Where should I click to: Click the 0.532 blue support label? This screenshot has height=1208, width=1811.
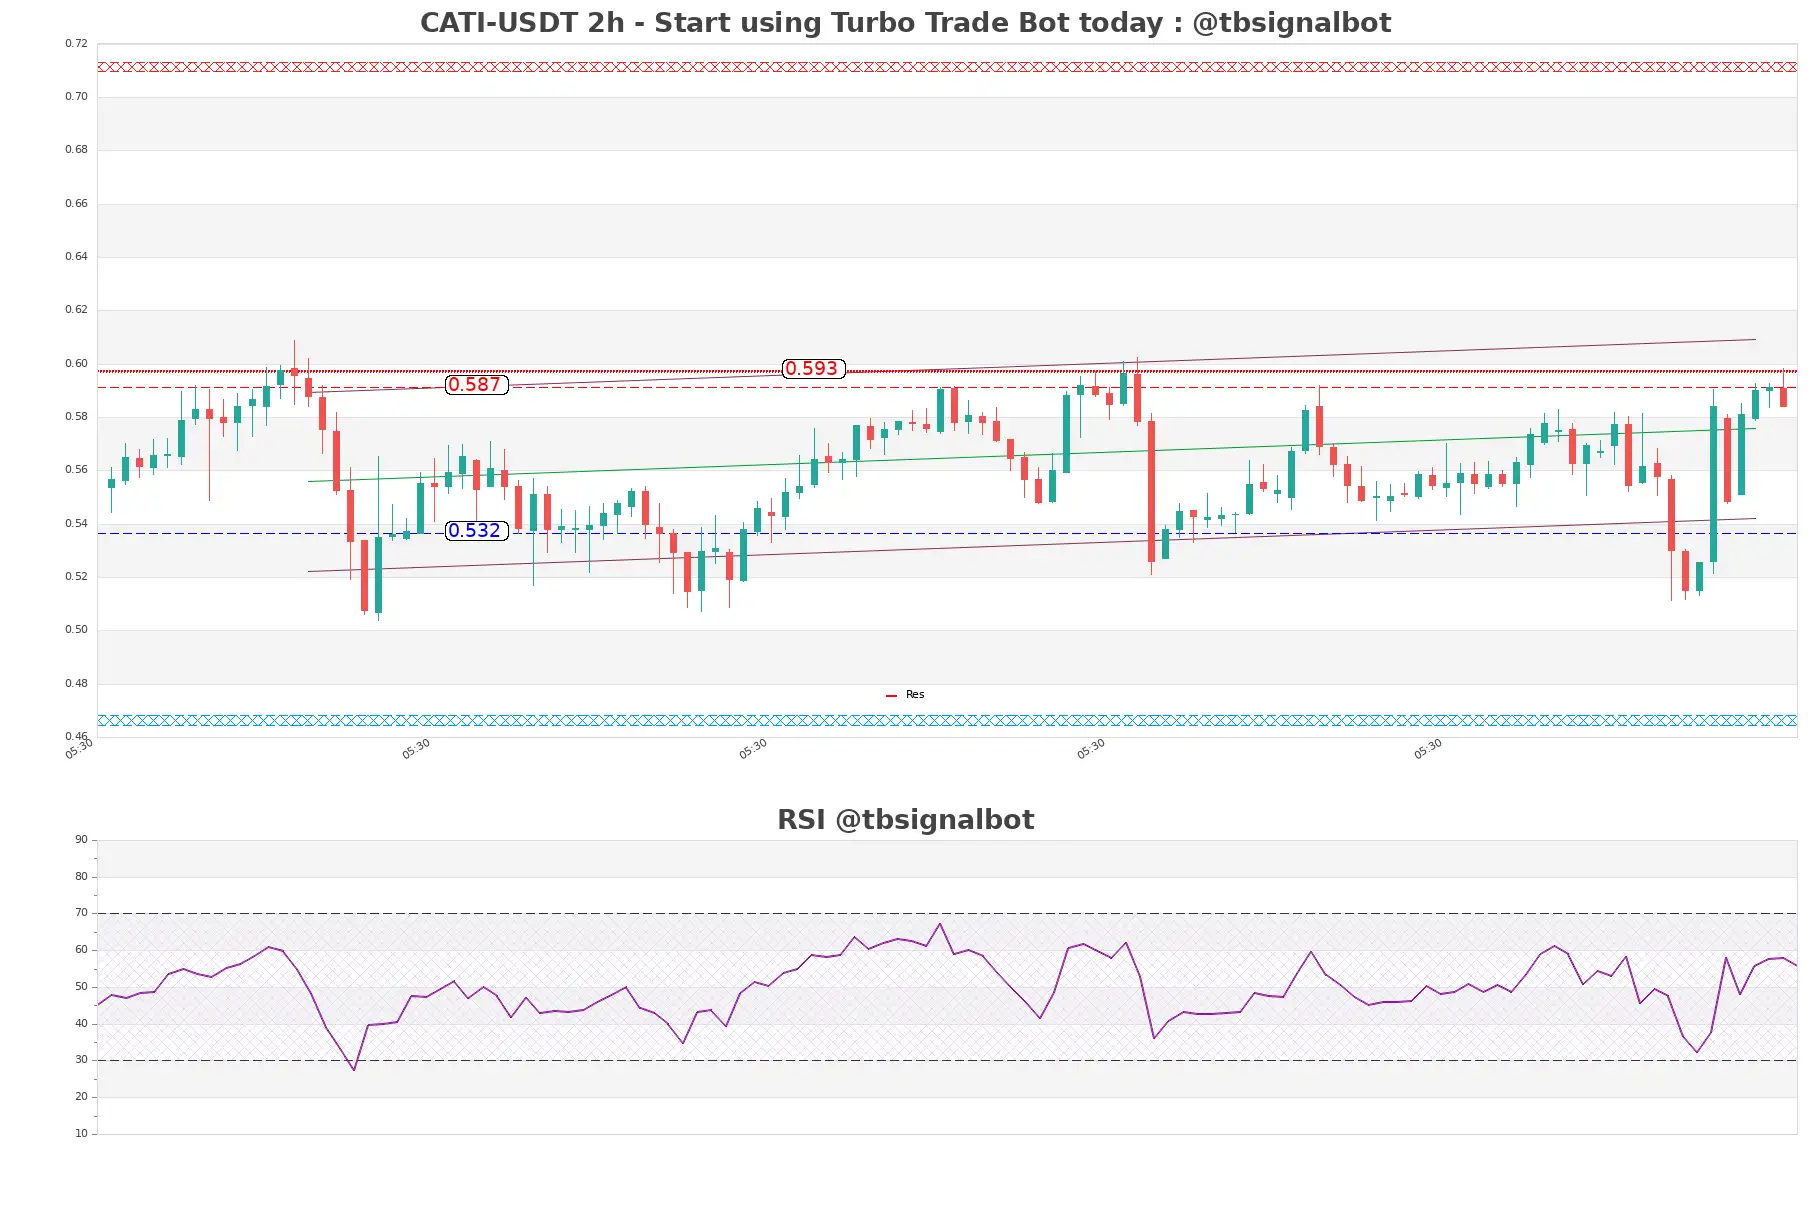coord(476,531)
